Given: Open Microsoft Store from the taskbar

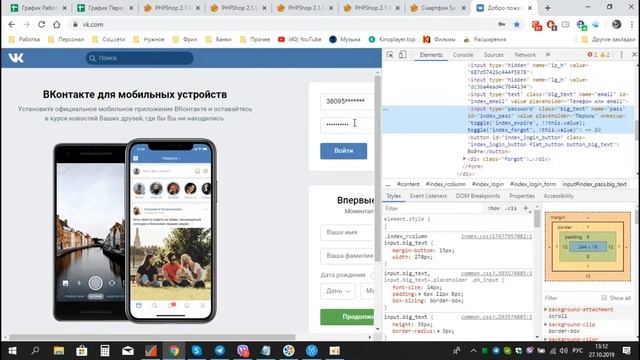Looking at the screenshot, I should (82, 351).
